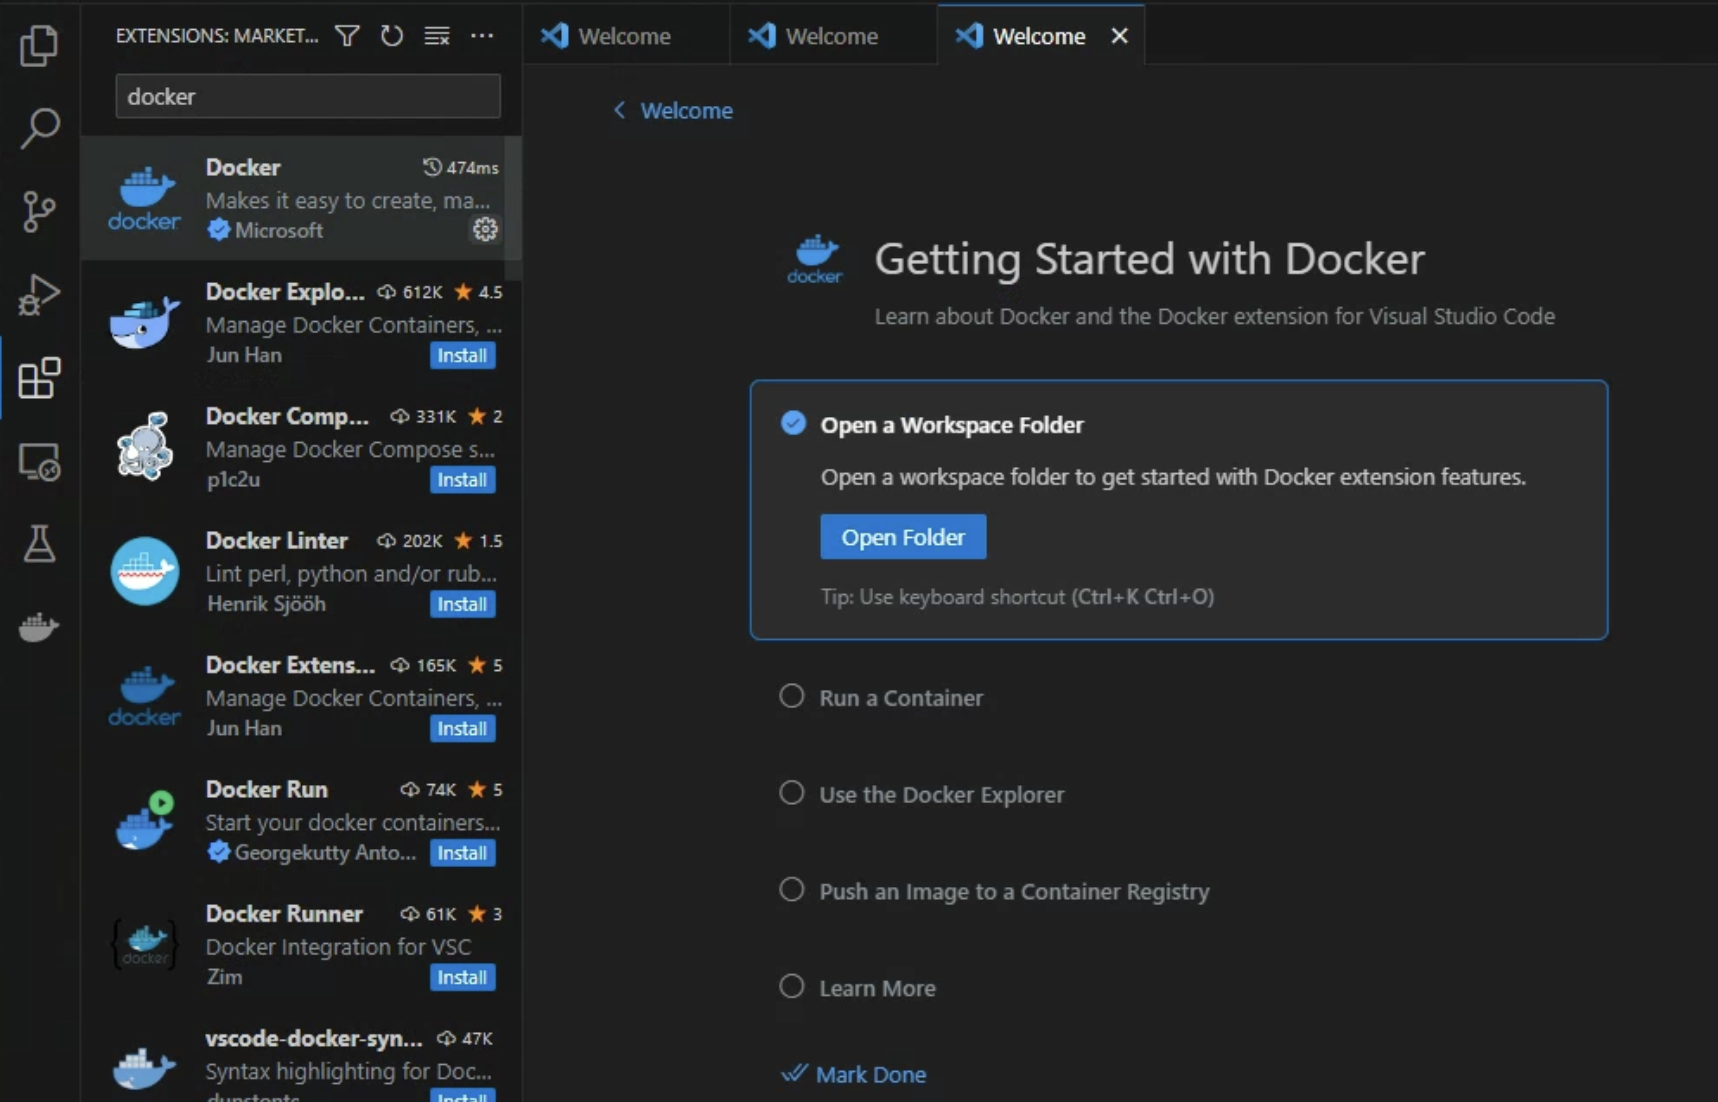Go back via the Welcome chevron
Image resolution: width=1718 pixels, height=1102 pixels.
[x=619, y=110]
